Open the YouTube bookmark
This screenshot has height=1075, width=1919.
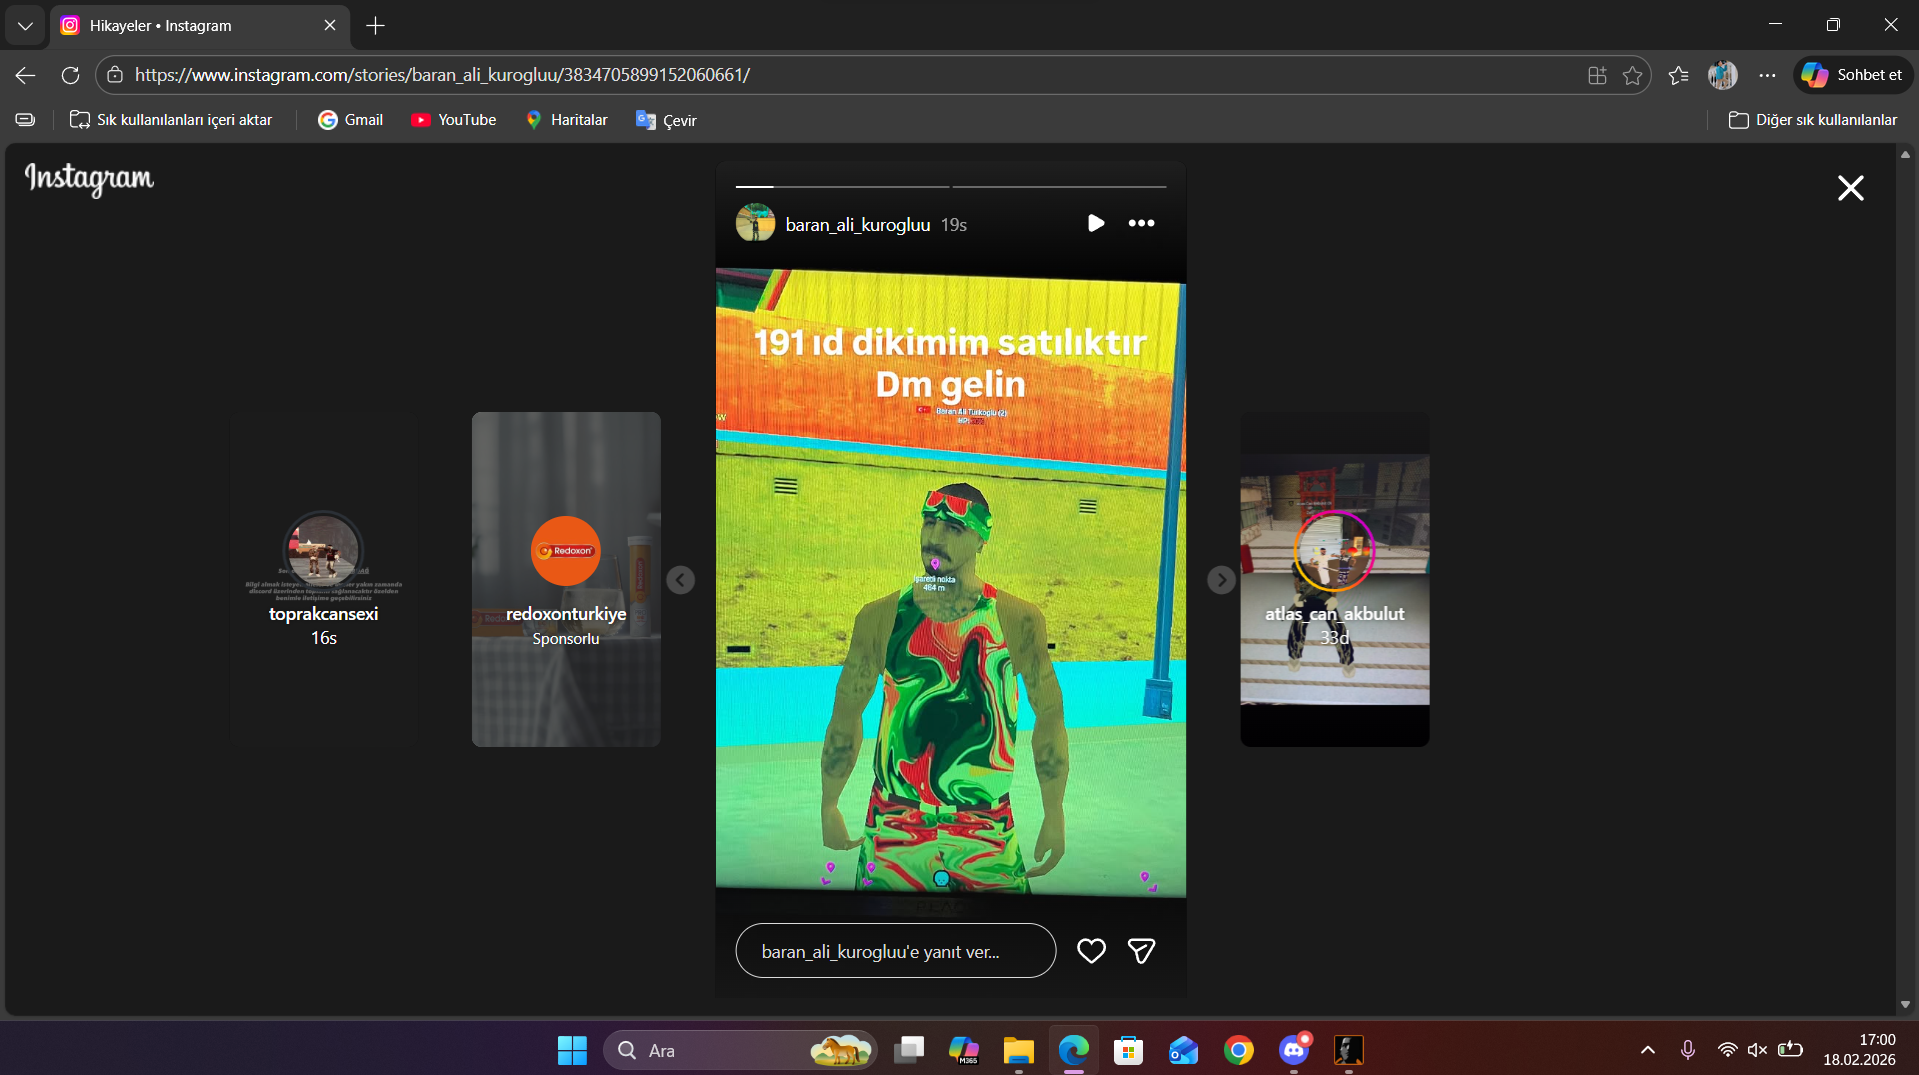(453, 120)
